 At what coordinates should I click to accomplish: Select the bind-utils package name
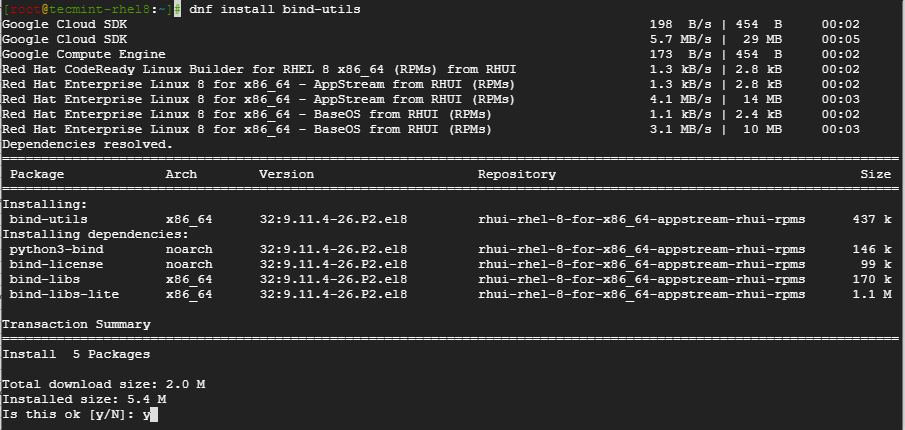48,219
